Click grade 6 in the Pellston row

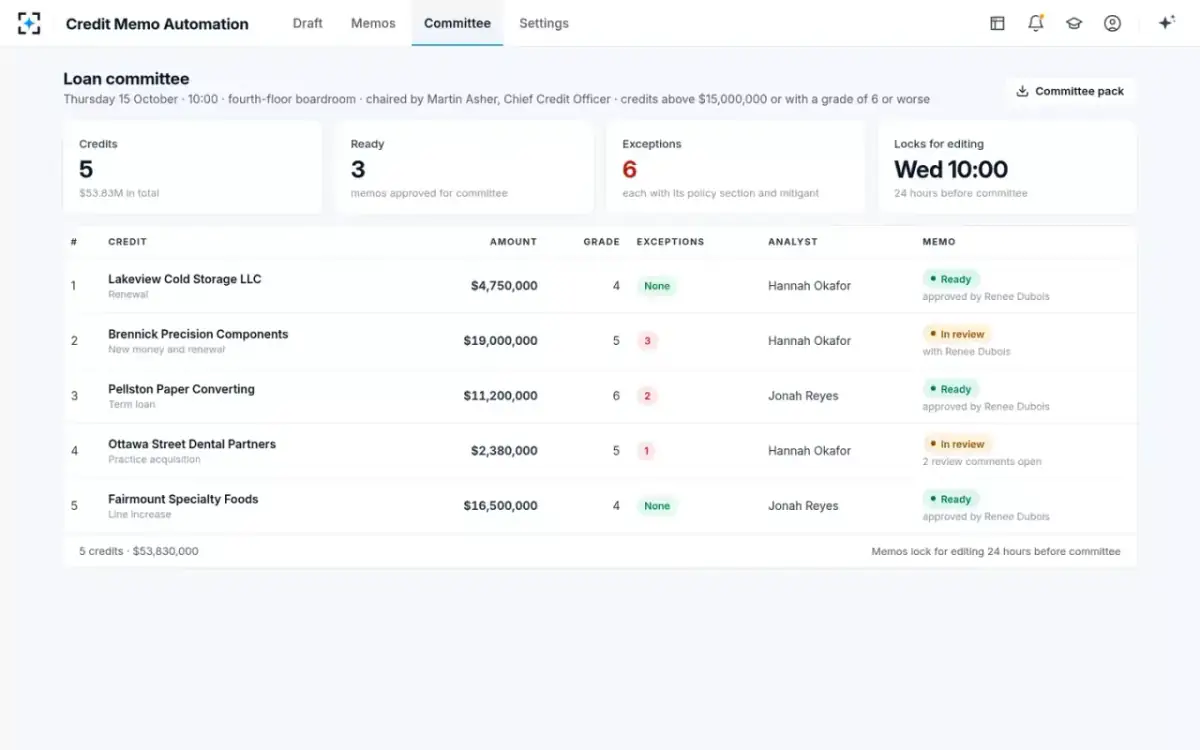coord(616,396)
